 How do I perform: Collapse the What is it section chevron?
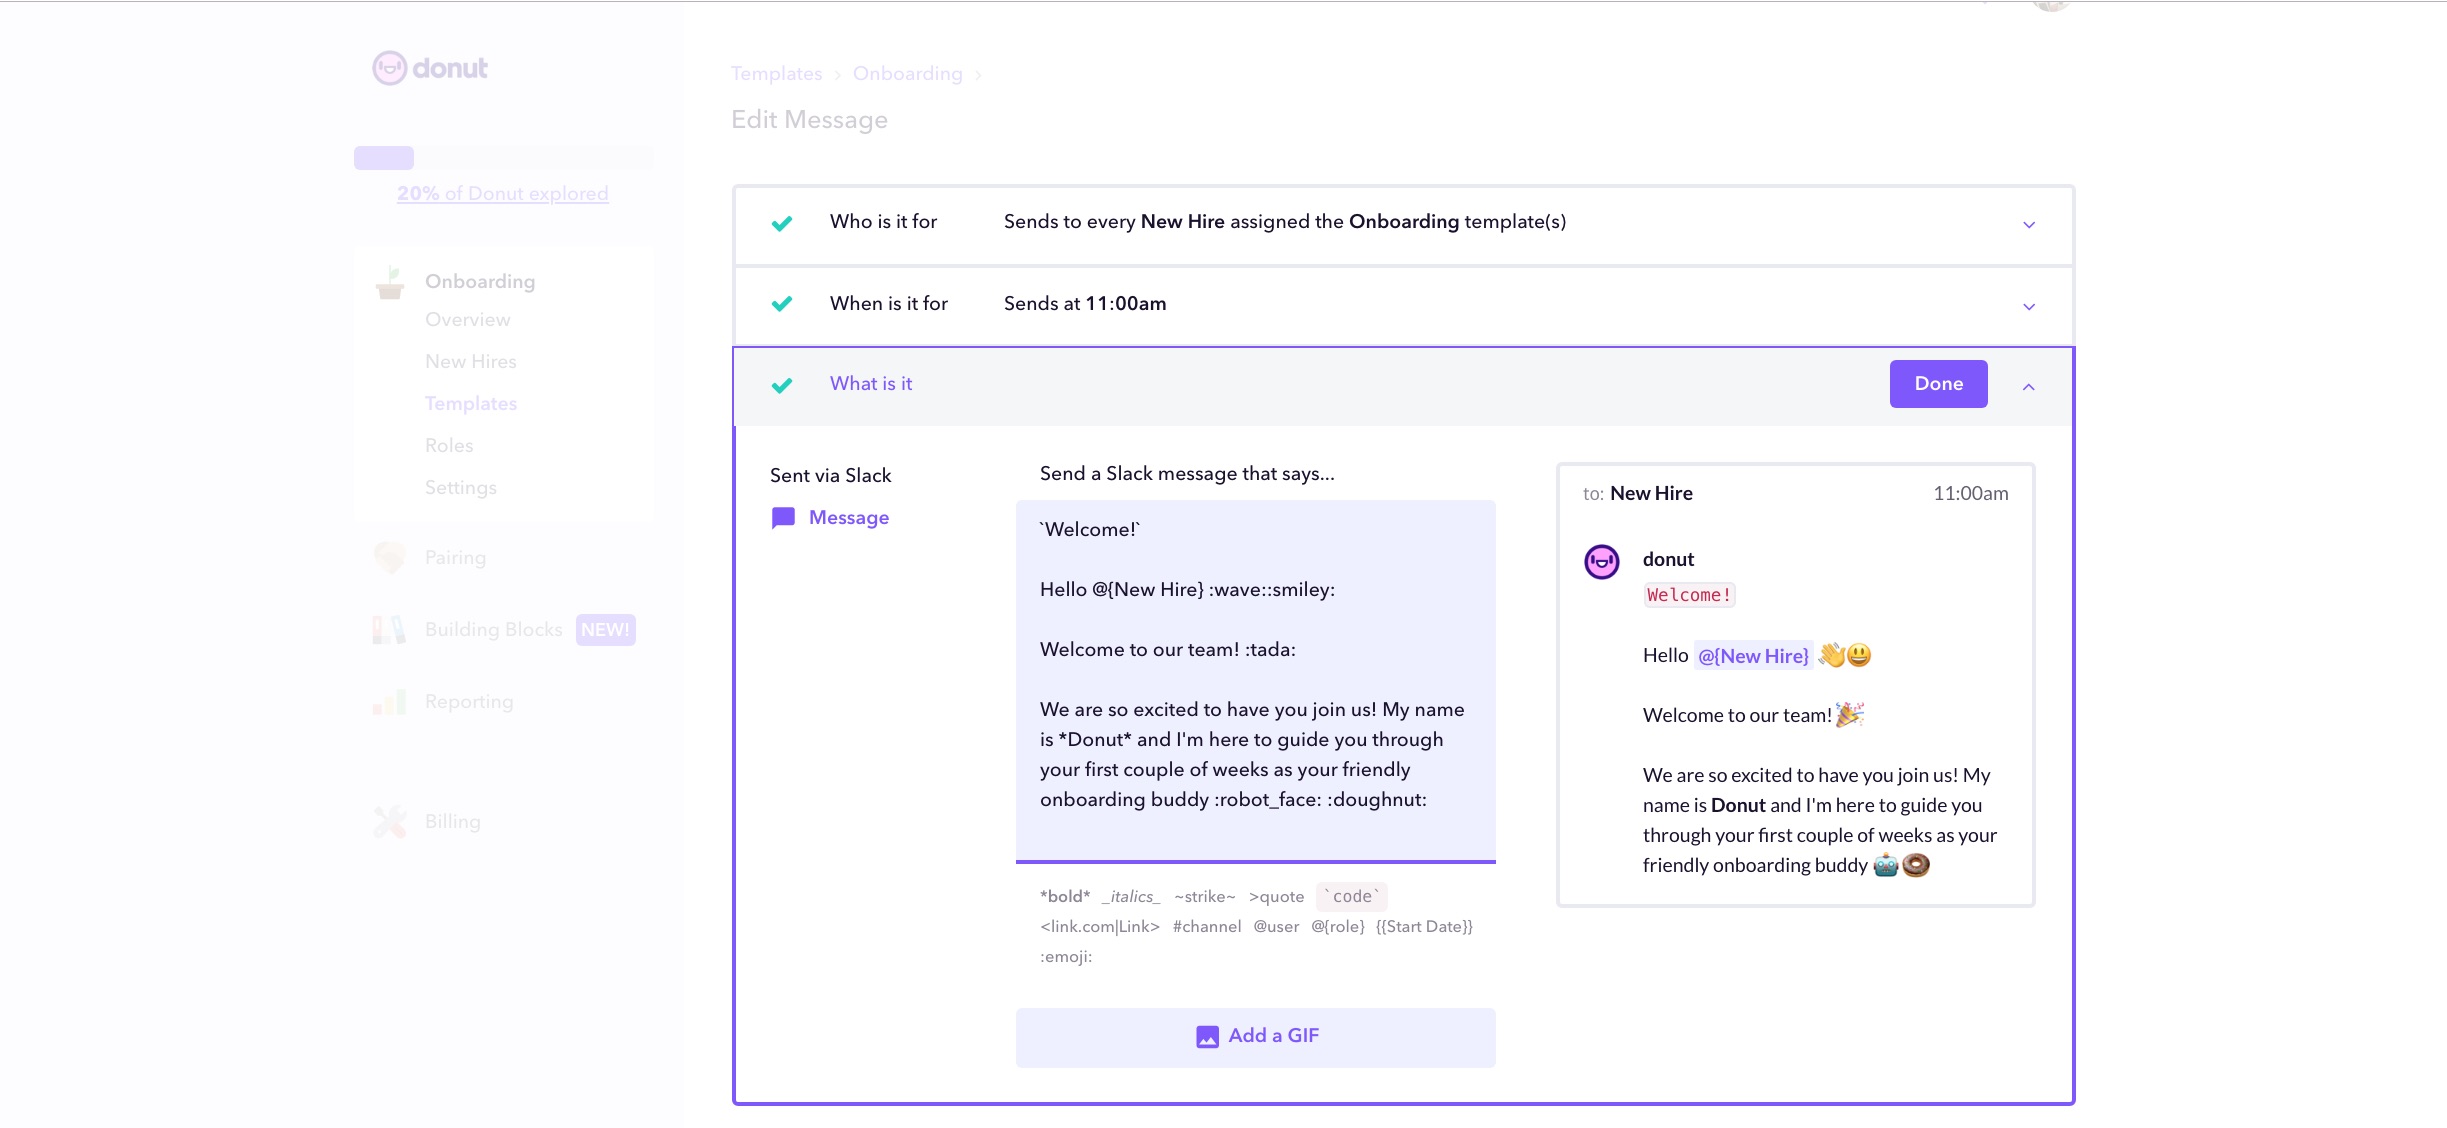click(x=2029, y=387)
